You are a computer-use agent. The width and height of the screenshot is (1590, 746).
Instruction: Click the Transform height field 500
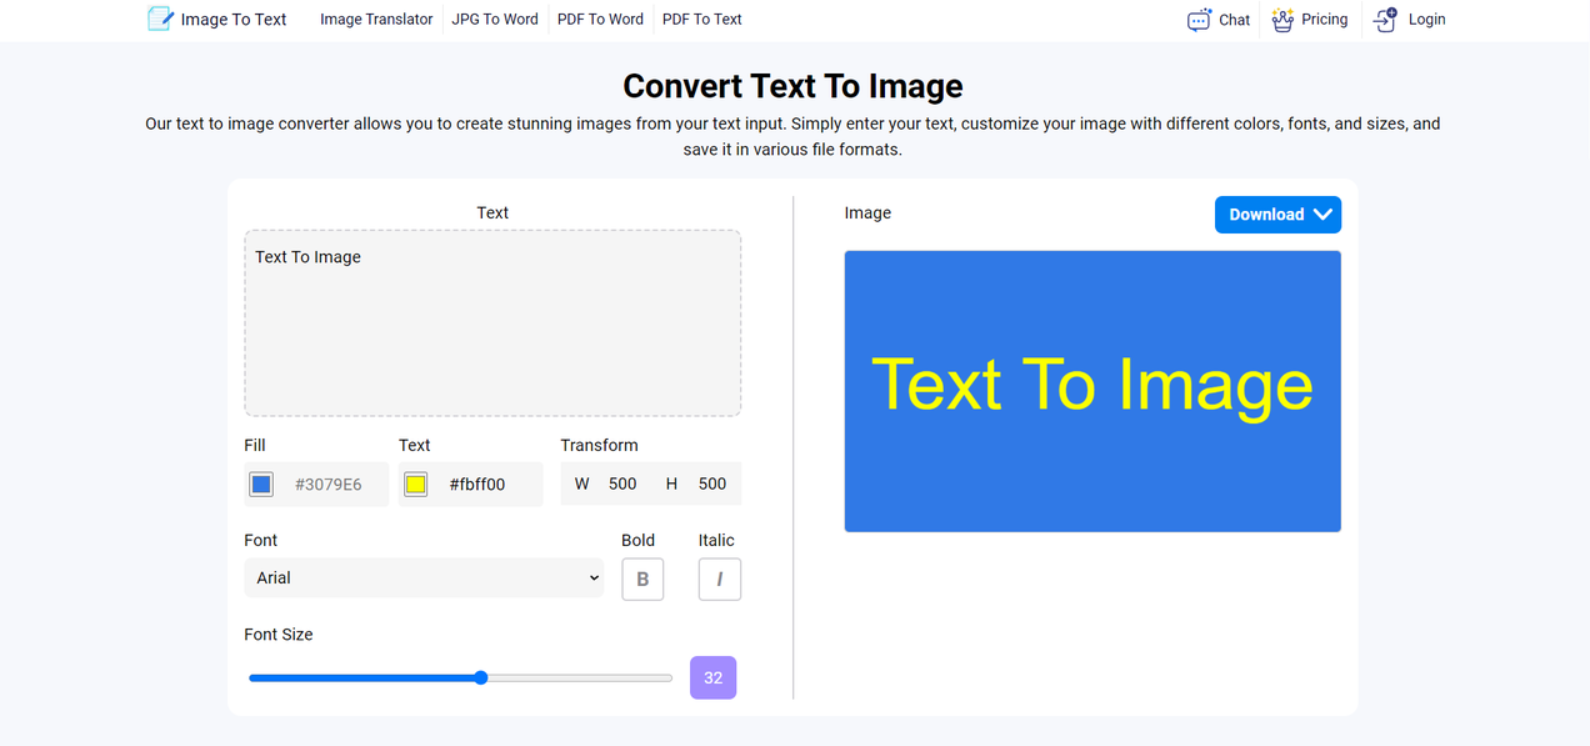(x=712, y=484)
